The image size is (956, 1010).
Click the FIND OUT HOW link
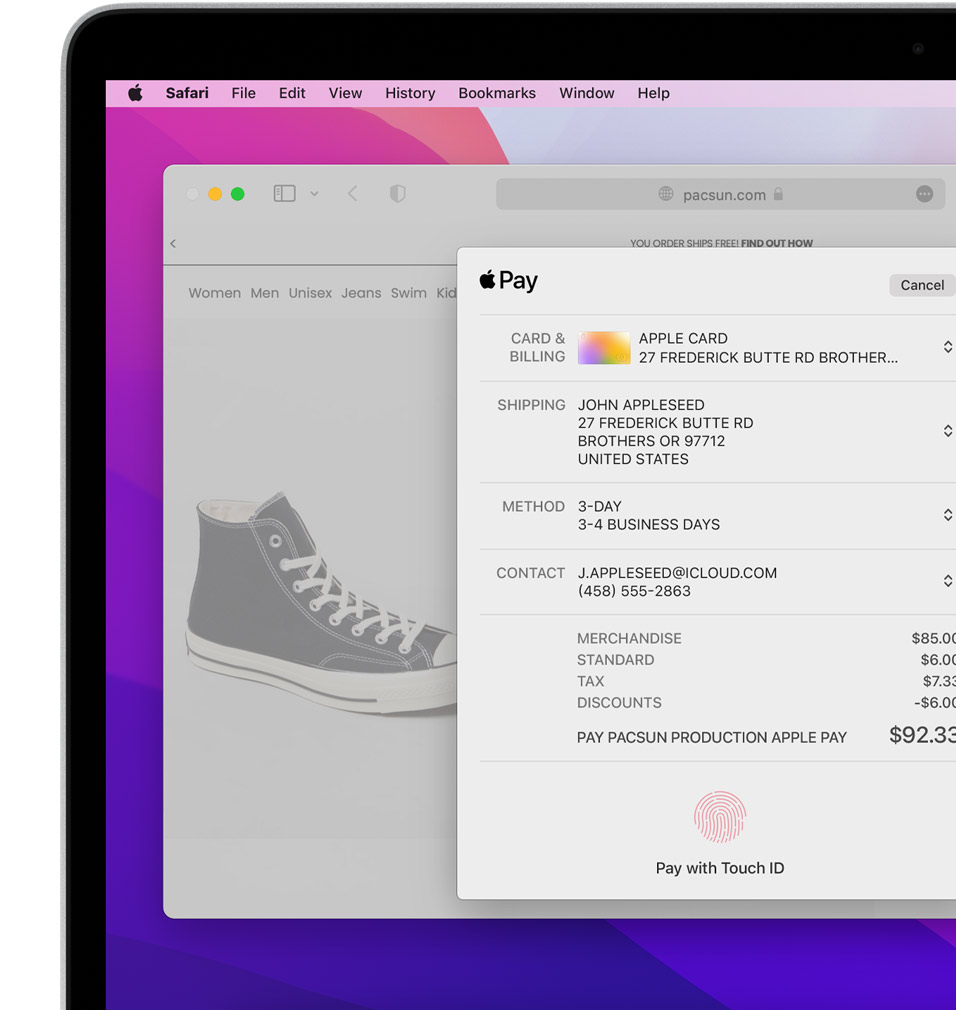777,243
